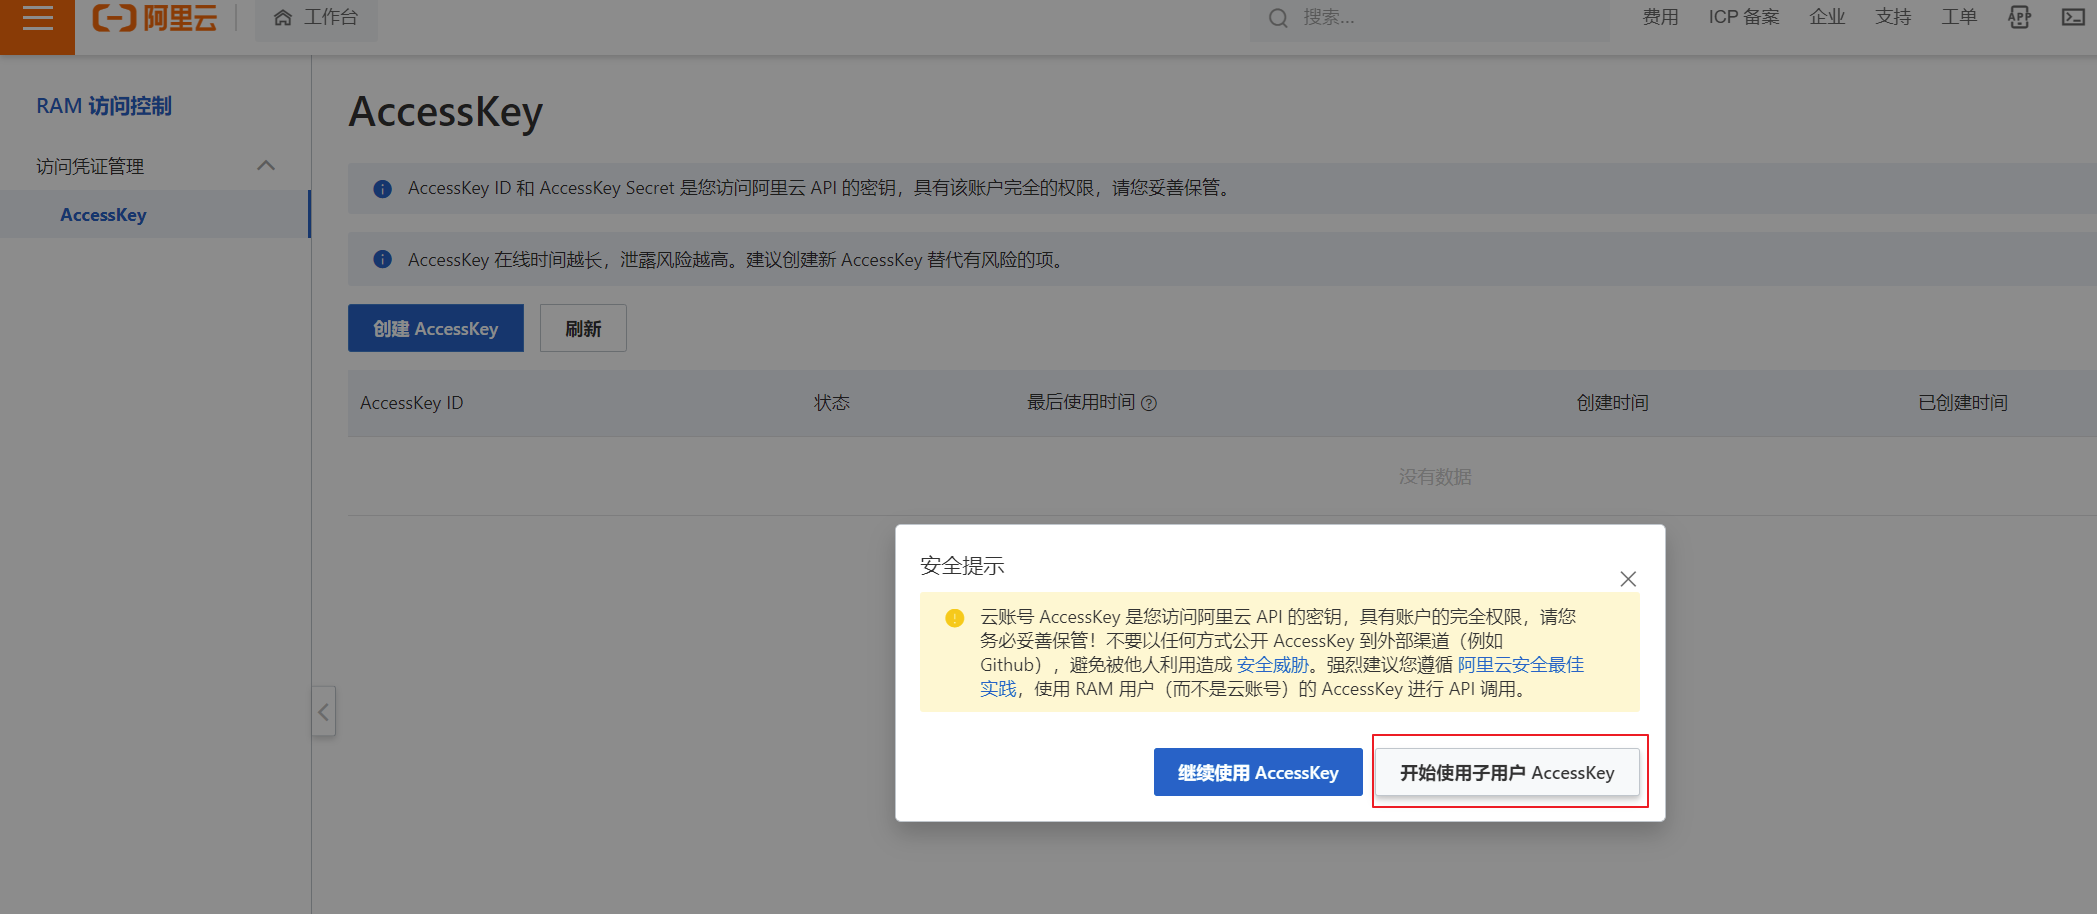2097x914 pixels.
Task: Click 开始使用子用户 AccessKey button
Action: [x=1507, y=772]
